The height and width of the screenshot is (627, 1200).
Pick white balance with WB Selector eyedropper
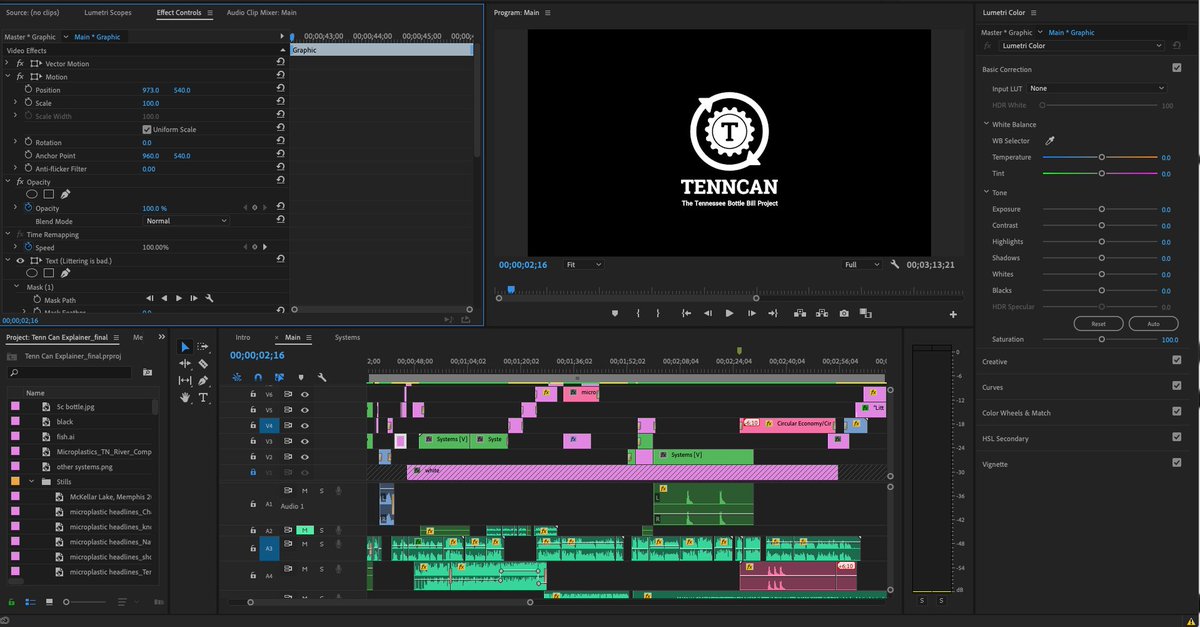[x=1050, y=141]
